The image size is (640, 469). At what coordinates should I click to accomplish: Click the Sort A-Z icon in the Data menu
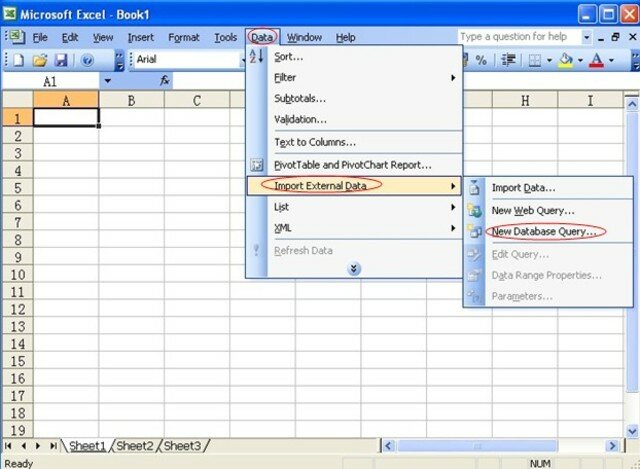257,56
